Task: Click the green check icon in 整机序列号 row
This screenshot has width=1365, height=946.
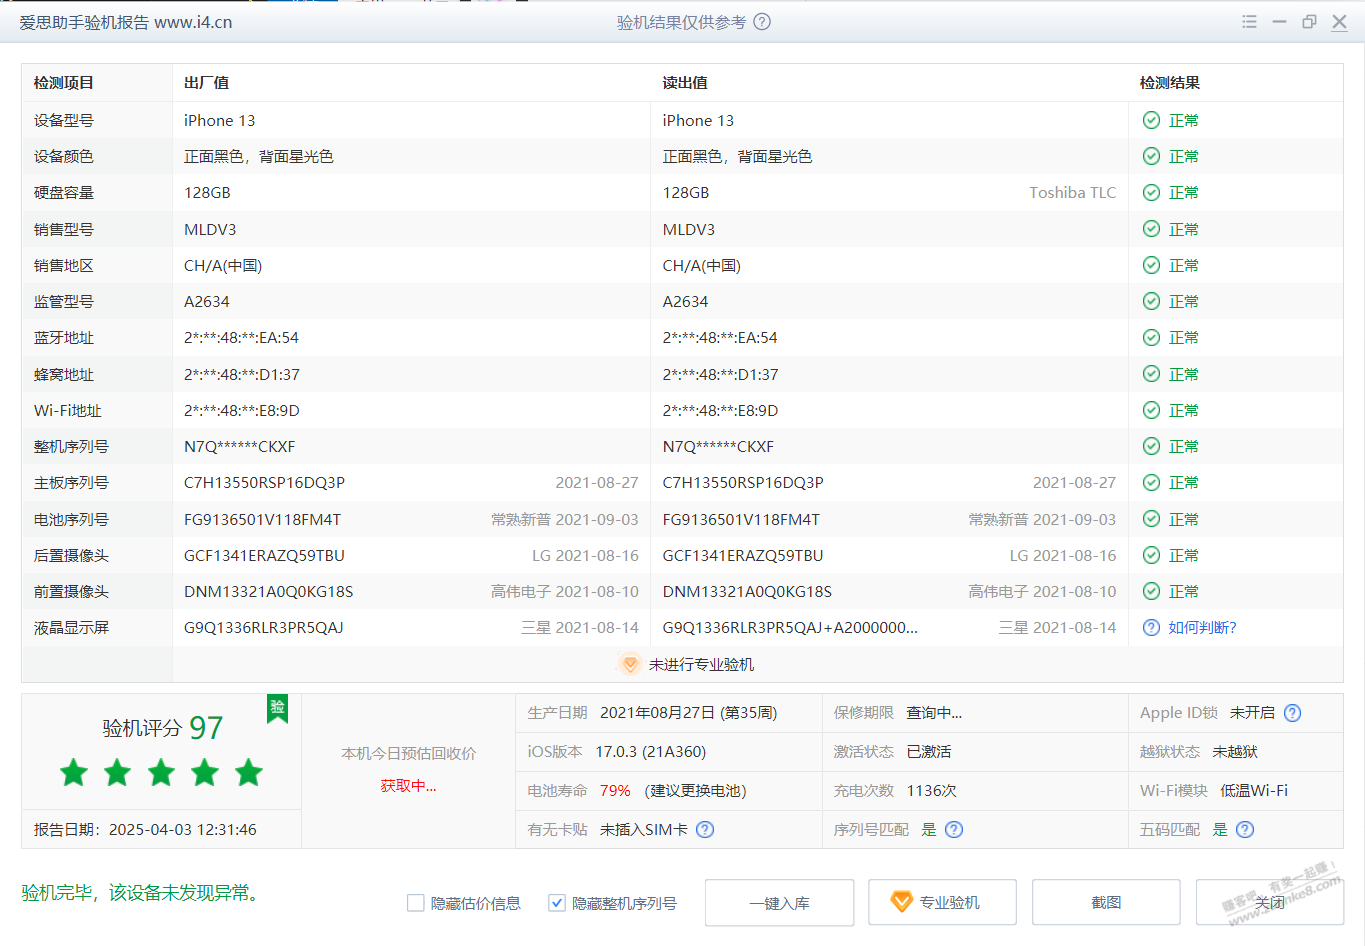Action: [x=1151, y=446]
